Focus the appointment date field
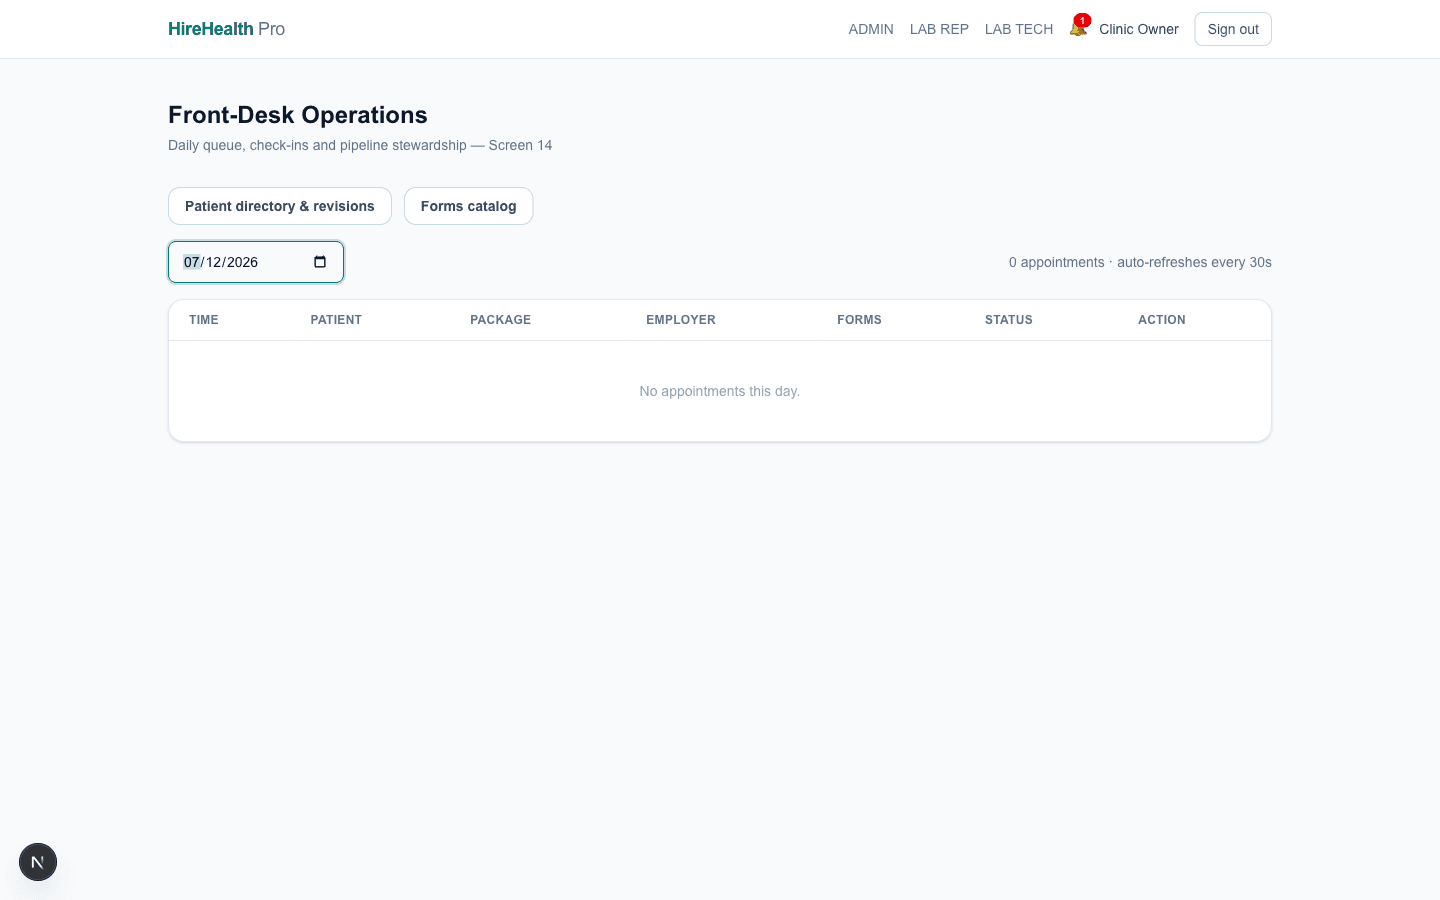1440x900 pixels. (256, 262)
